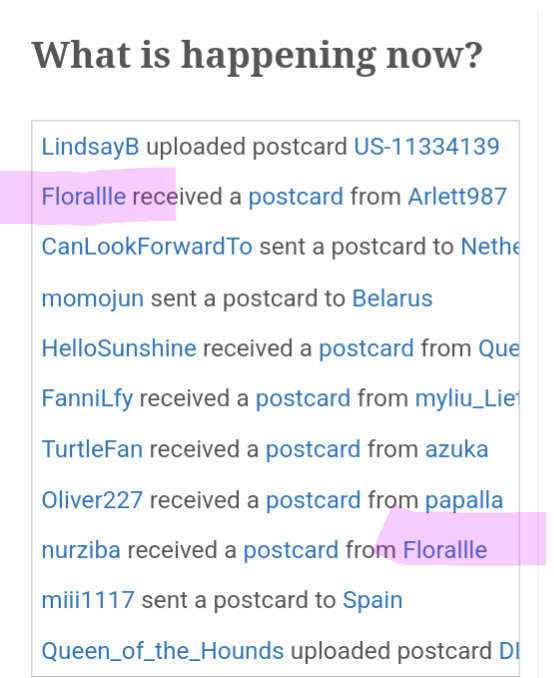Open Oliver227 user profile
The image size is (554, 678).
pos(92,500)
